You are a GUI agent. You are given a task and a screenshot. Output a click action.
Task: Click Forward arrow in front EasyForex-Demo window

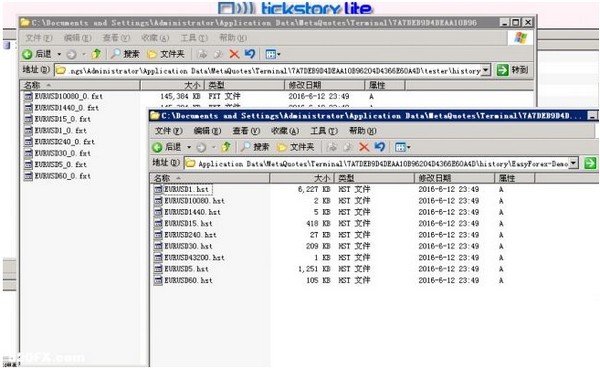[202, 147]
